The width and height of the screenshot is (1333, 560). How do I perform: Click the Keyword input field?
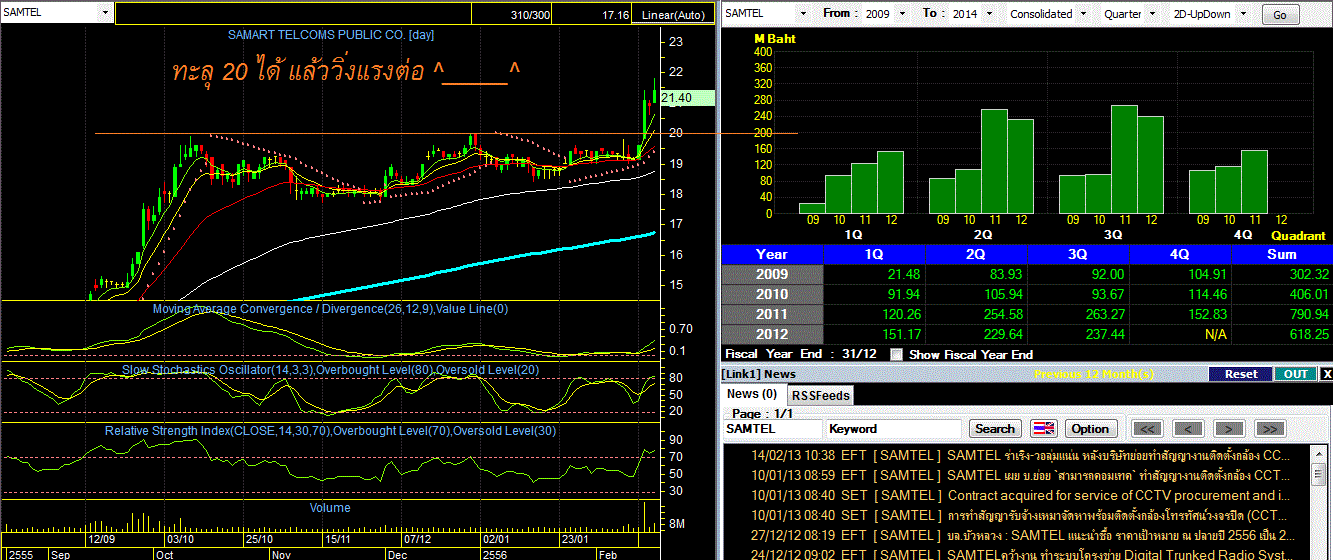895,429
